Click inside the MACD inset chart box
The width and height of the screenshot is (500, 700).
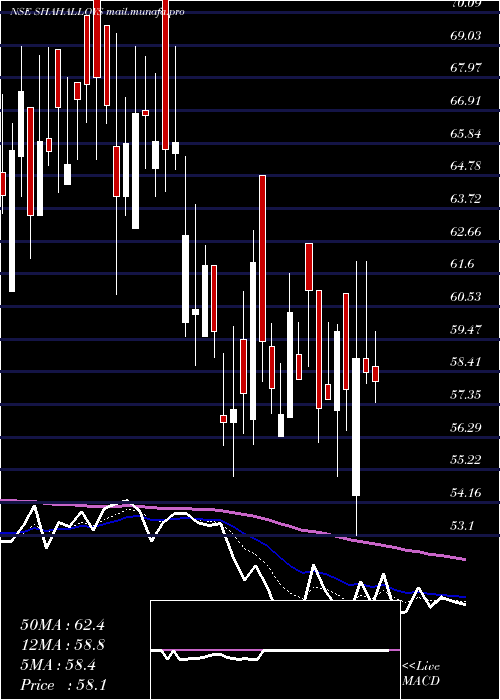coord(275,650)
